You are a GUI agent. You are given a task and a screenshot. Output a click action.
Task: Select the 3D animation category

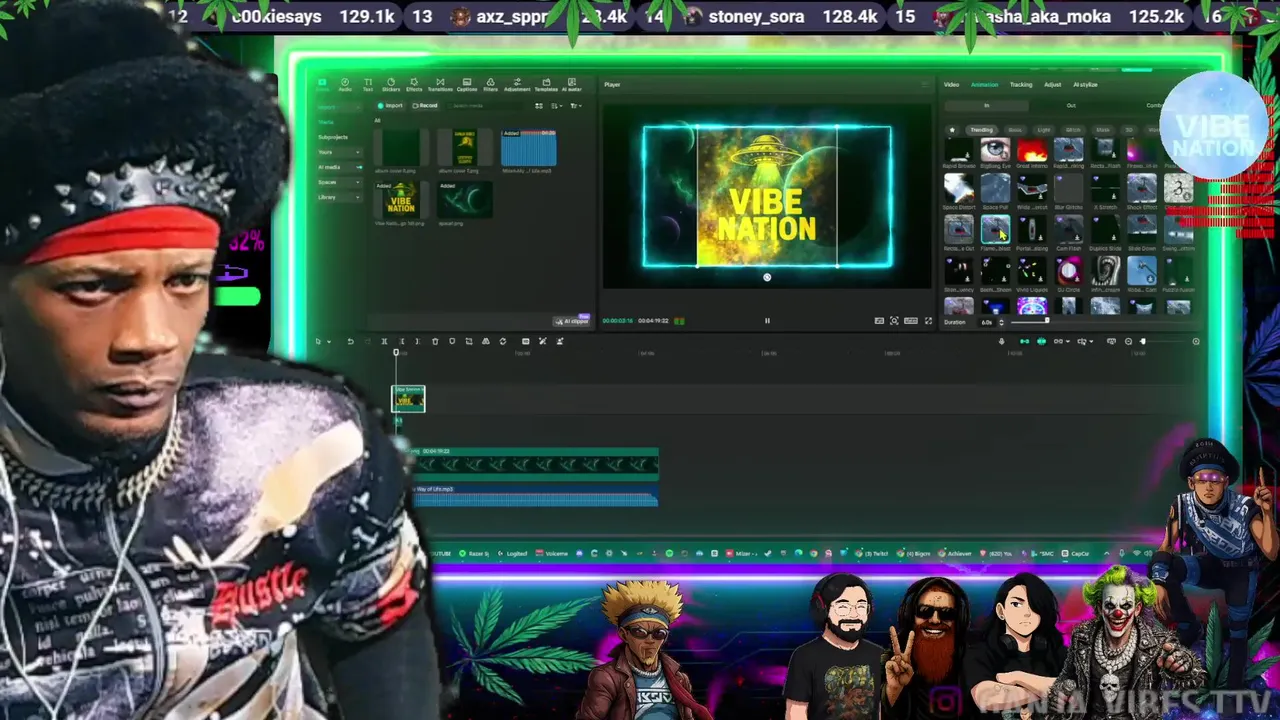click(x=1129, y=130)
